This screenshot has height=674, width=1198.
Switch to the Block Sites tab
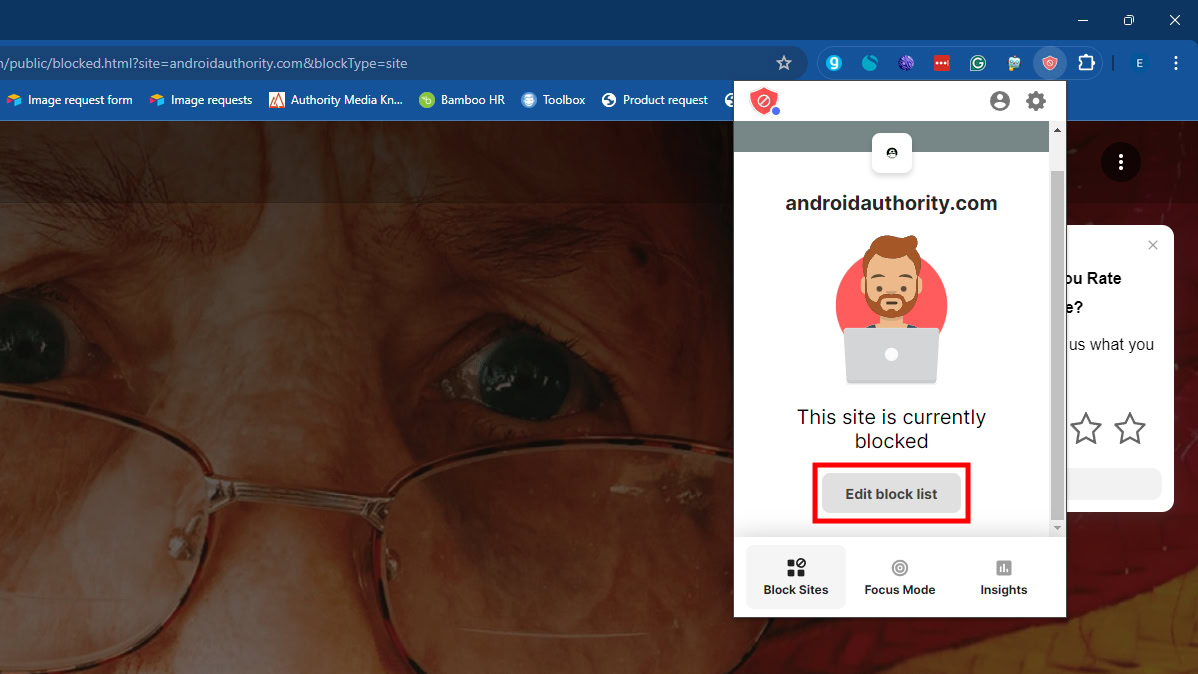pos(795,577)
